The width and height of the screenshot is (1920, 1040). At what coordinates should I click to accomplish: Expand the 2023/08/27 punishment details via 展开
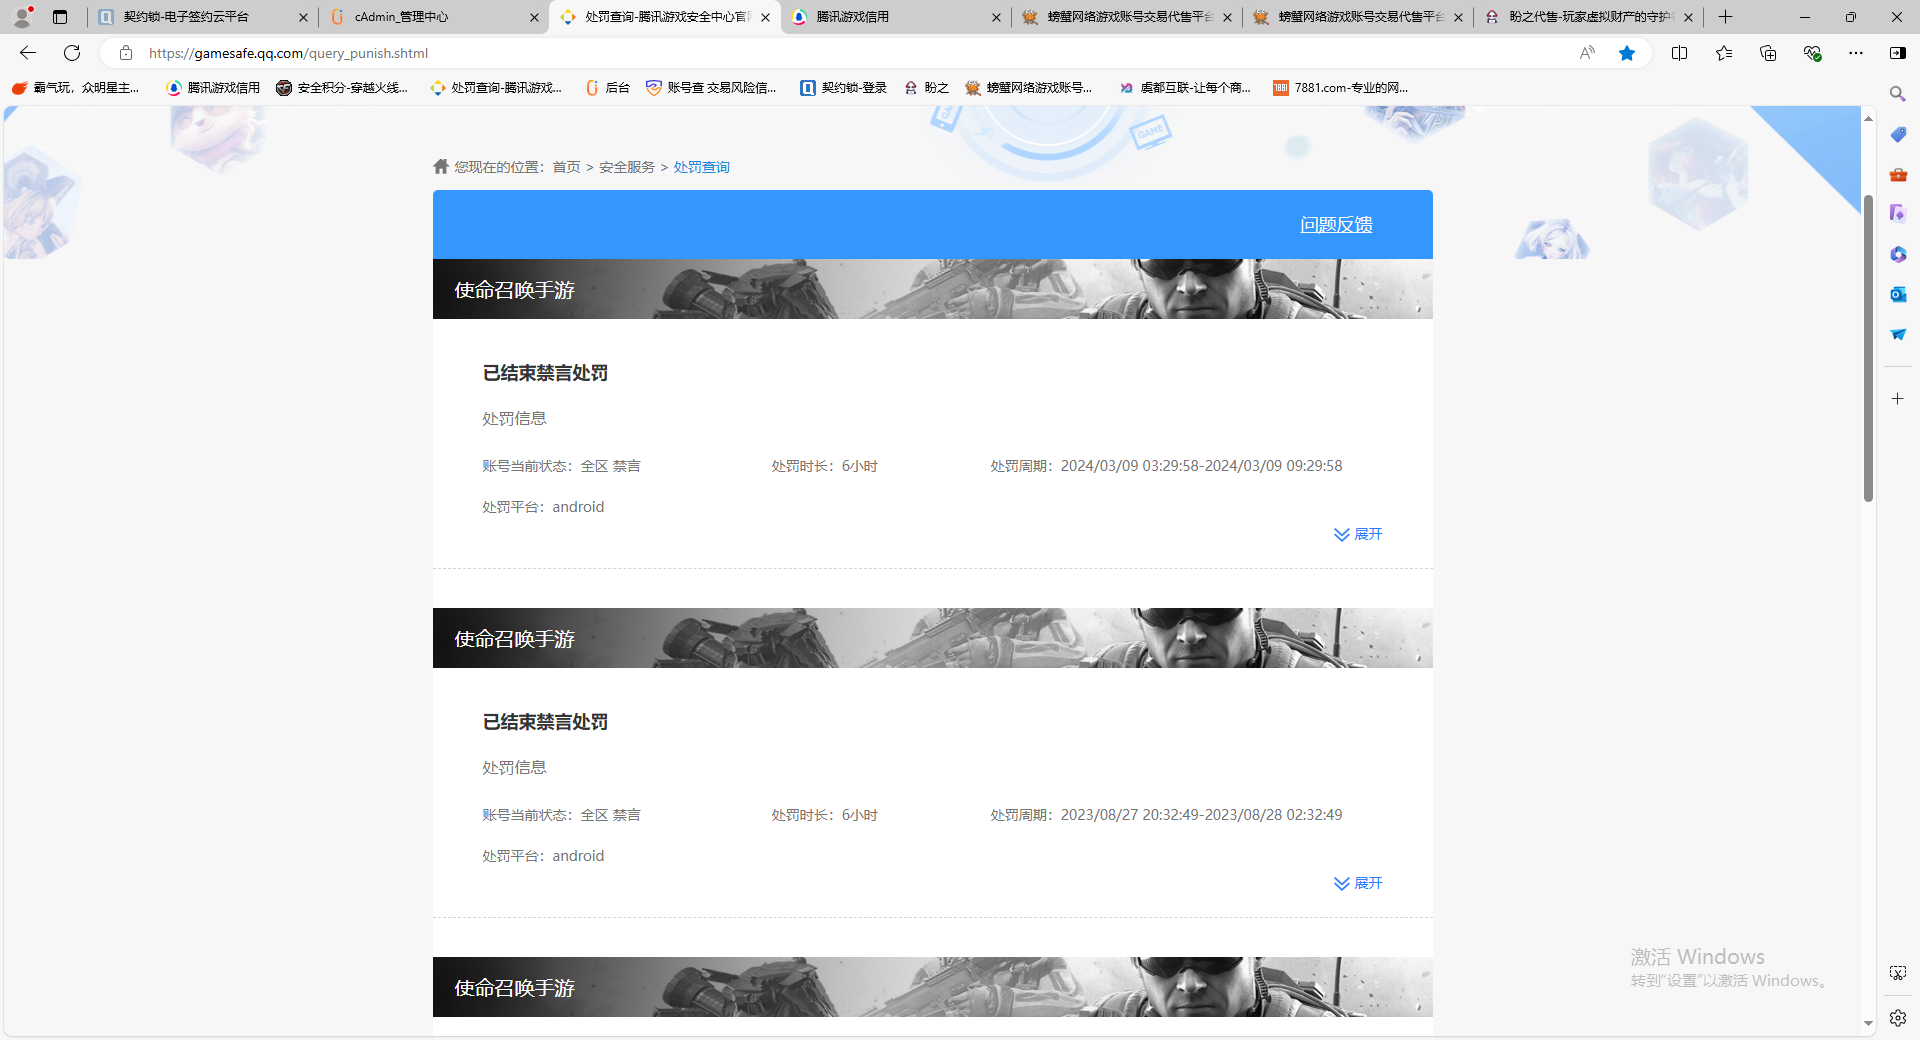1357,883
